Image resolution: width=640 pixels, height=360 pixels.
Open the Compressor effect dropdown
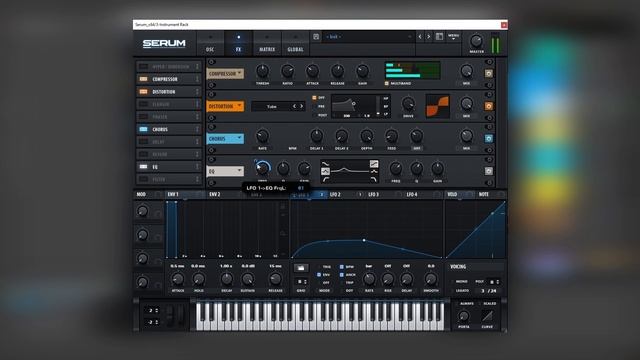tap(225, 73)
